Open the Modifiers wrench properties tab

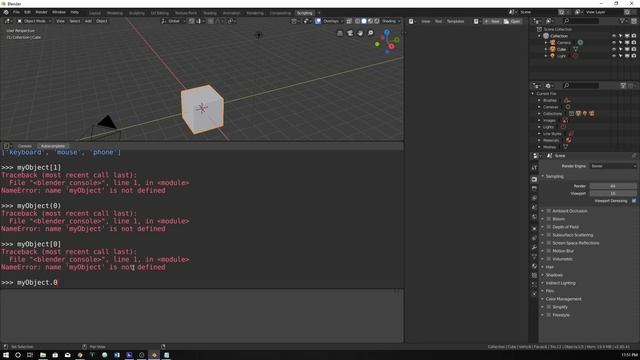tap(534, 247)
